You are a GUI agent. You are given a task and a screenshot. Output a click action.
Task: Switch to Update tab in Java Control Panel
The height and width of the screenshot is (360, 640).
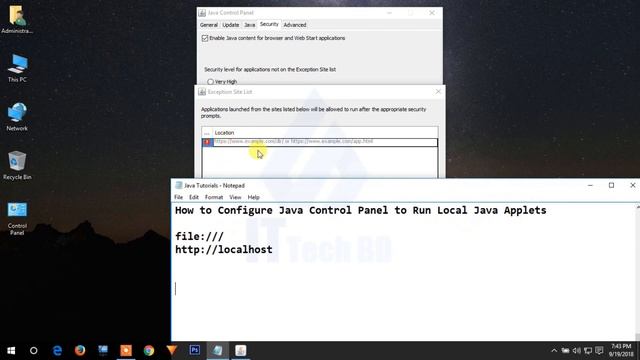pyautogui.click(x=231, y=25)
